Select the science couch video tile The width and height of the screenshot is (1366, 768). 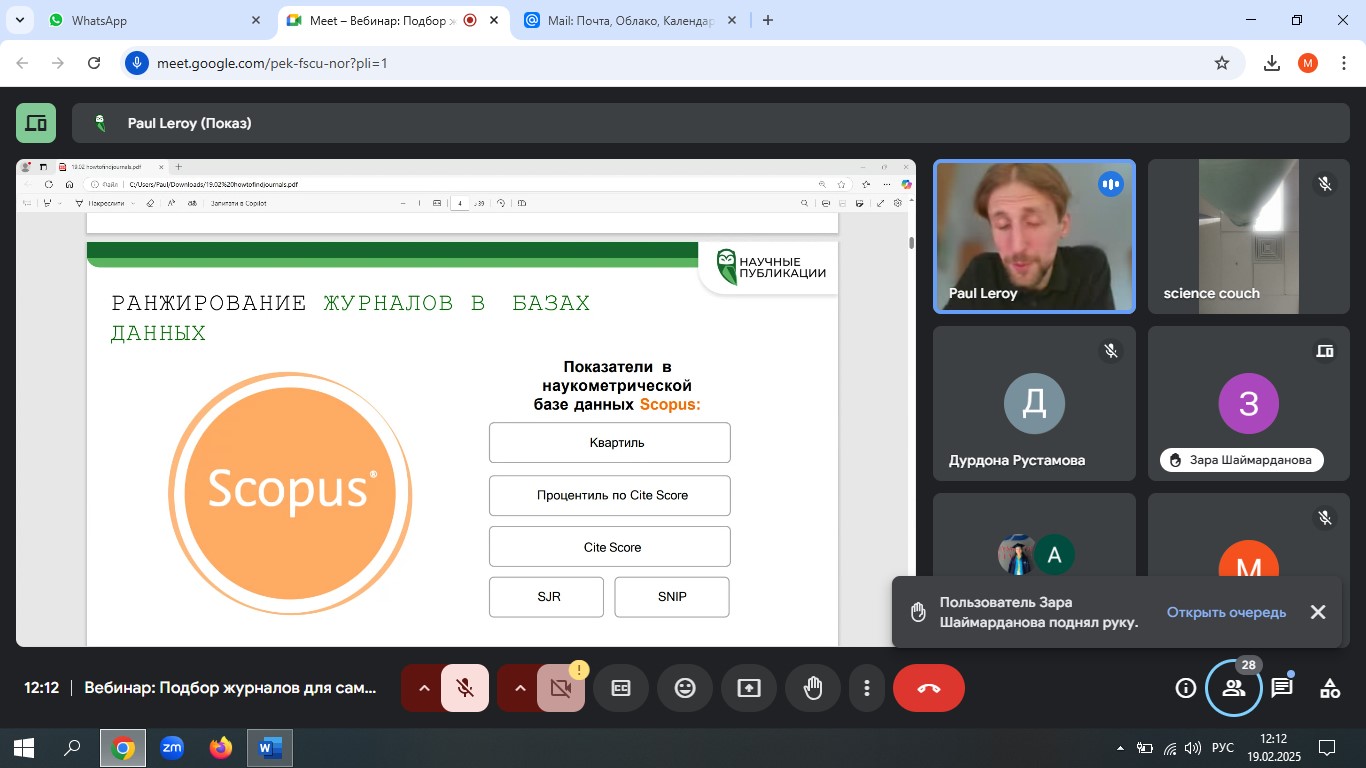click(1248, 236)
